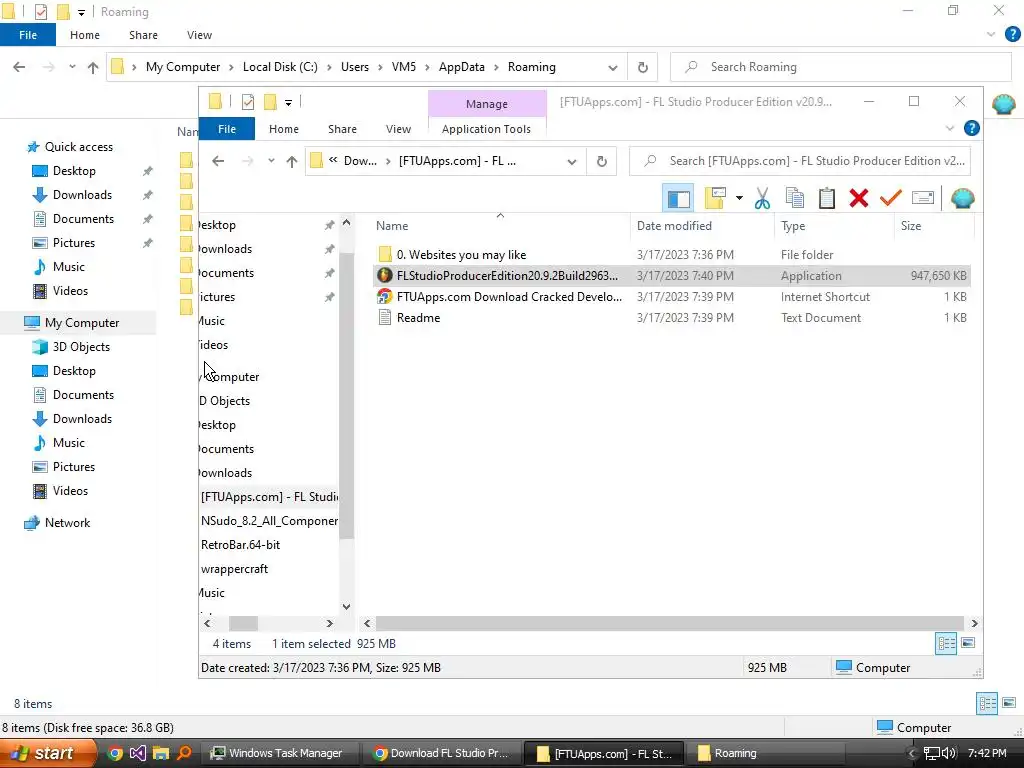Refresh the FTUApps folder view
Image resolution: width=1024 pixels, height=768 pixels.
[601, 161]
